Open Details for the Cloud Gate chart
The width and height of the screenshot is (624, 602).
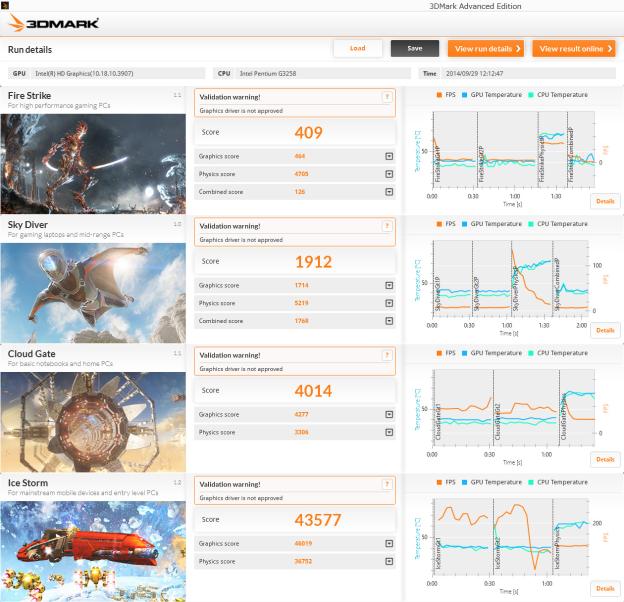click(605, 460)
